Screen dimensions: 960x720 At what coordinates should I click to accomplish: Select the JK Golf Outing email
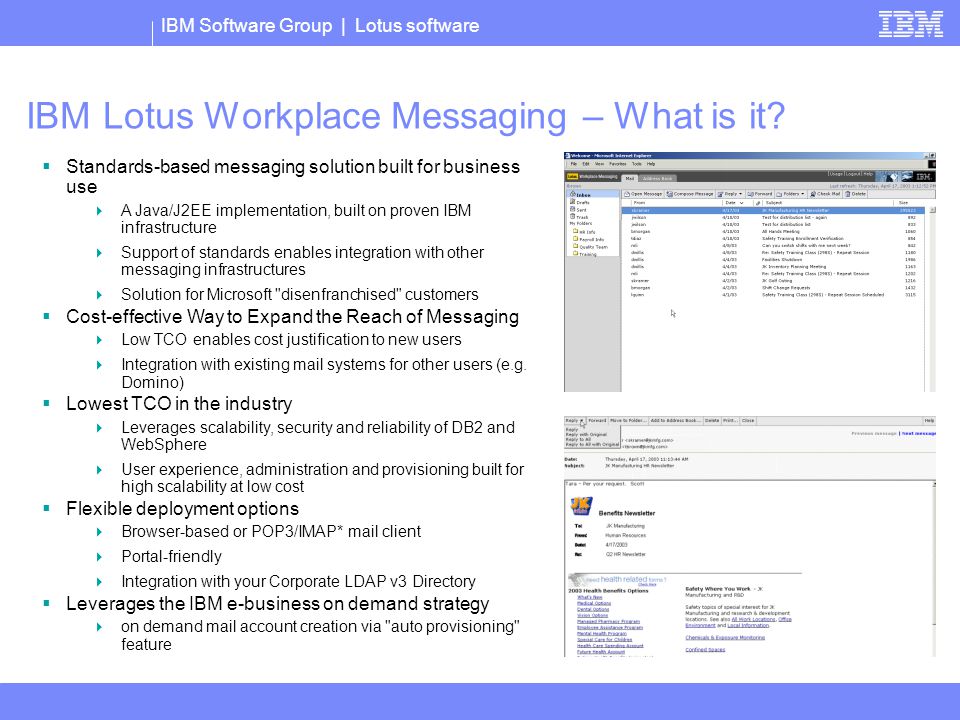pyautogui.click(x=774, y=280)
